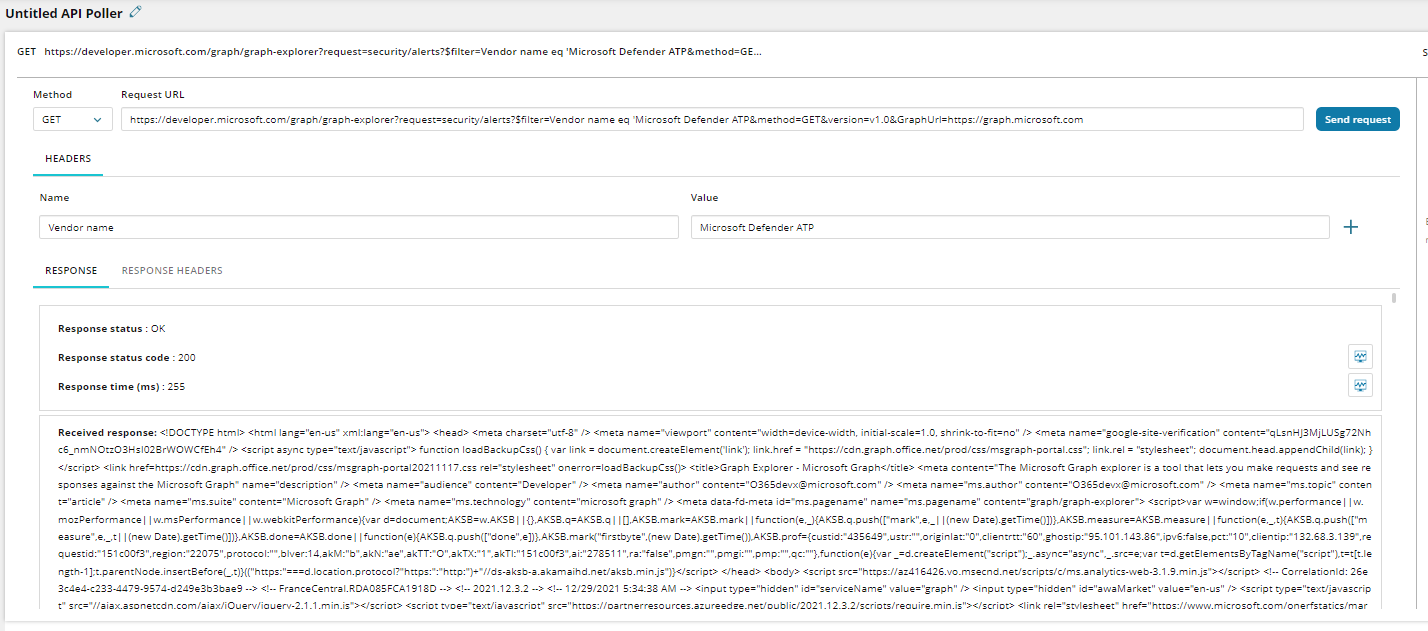This screenshot has height=631, width=1428.
Task: Switch to the HEADERS tab
Action: pos(68,158)
